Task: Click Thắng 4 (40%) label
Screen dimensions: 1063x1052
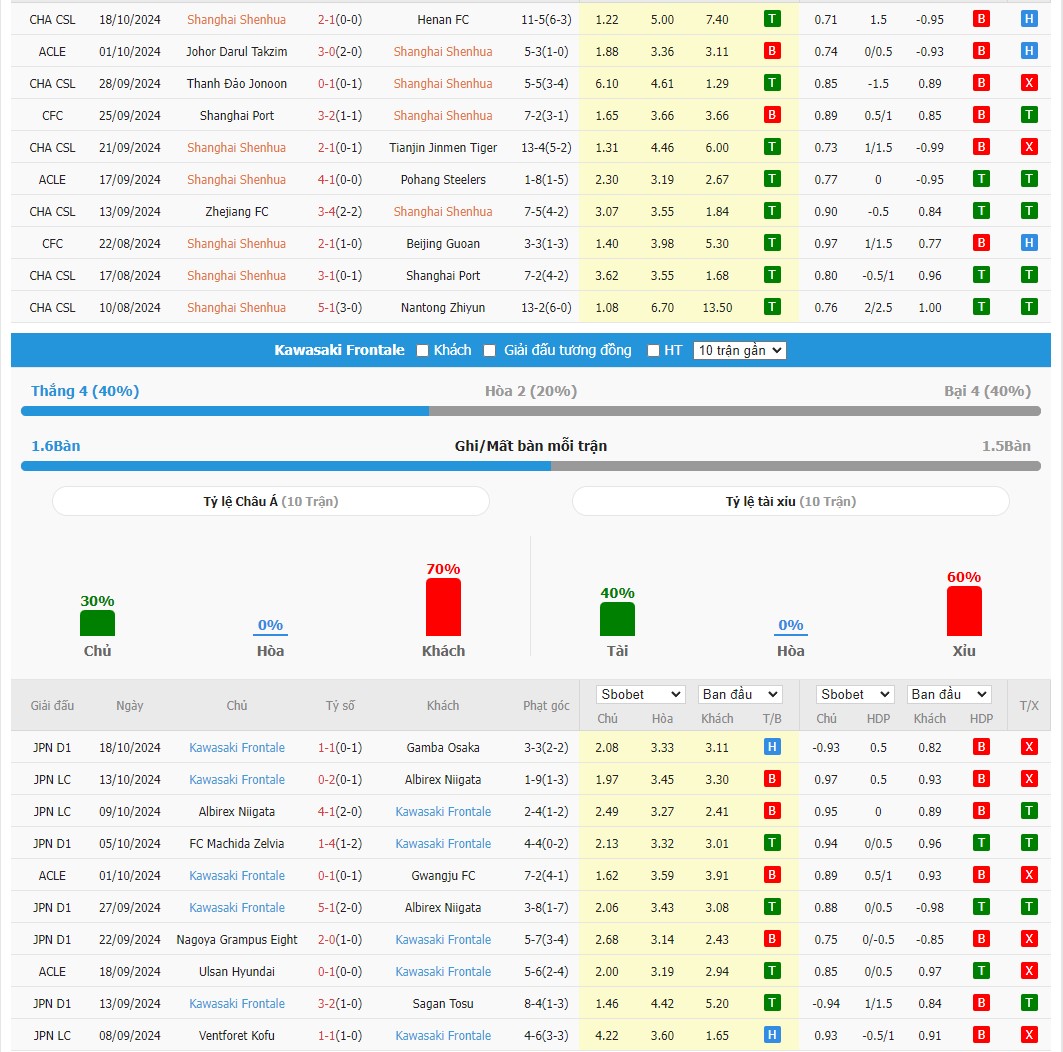Action: coord(85,391)
